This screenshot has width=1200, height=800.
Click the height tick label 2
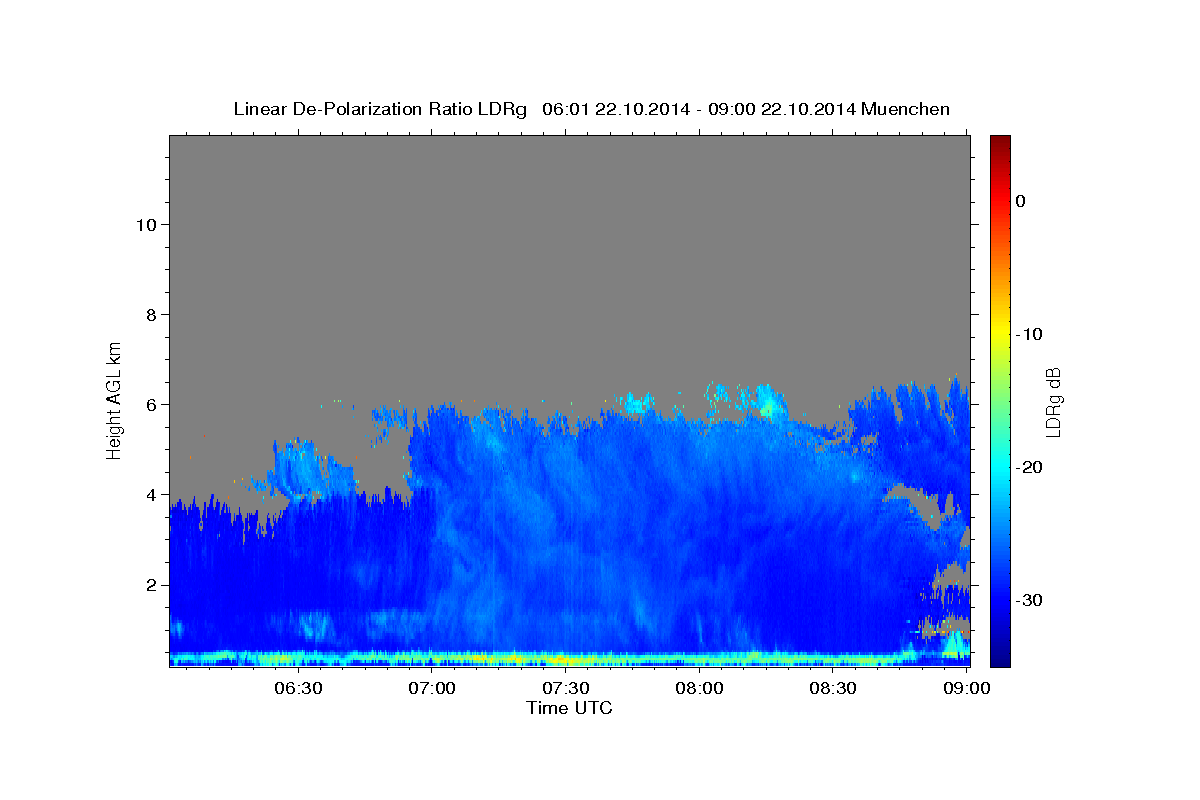click(x=150, y=584)
